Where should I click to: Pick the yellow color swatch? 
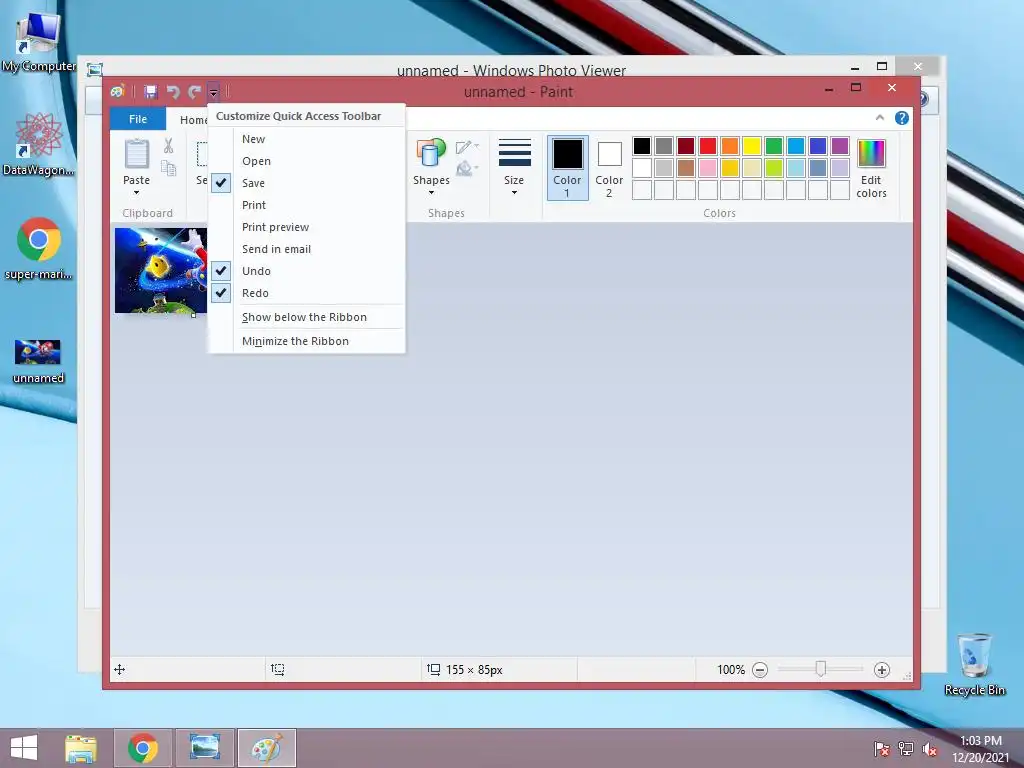752,146
